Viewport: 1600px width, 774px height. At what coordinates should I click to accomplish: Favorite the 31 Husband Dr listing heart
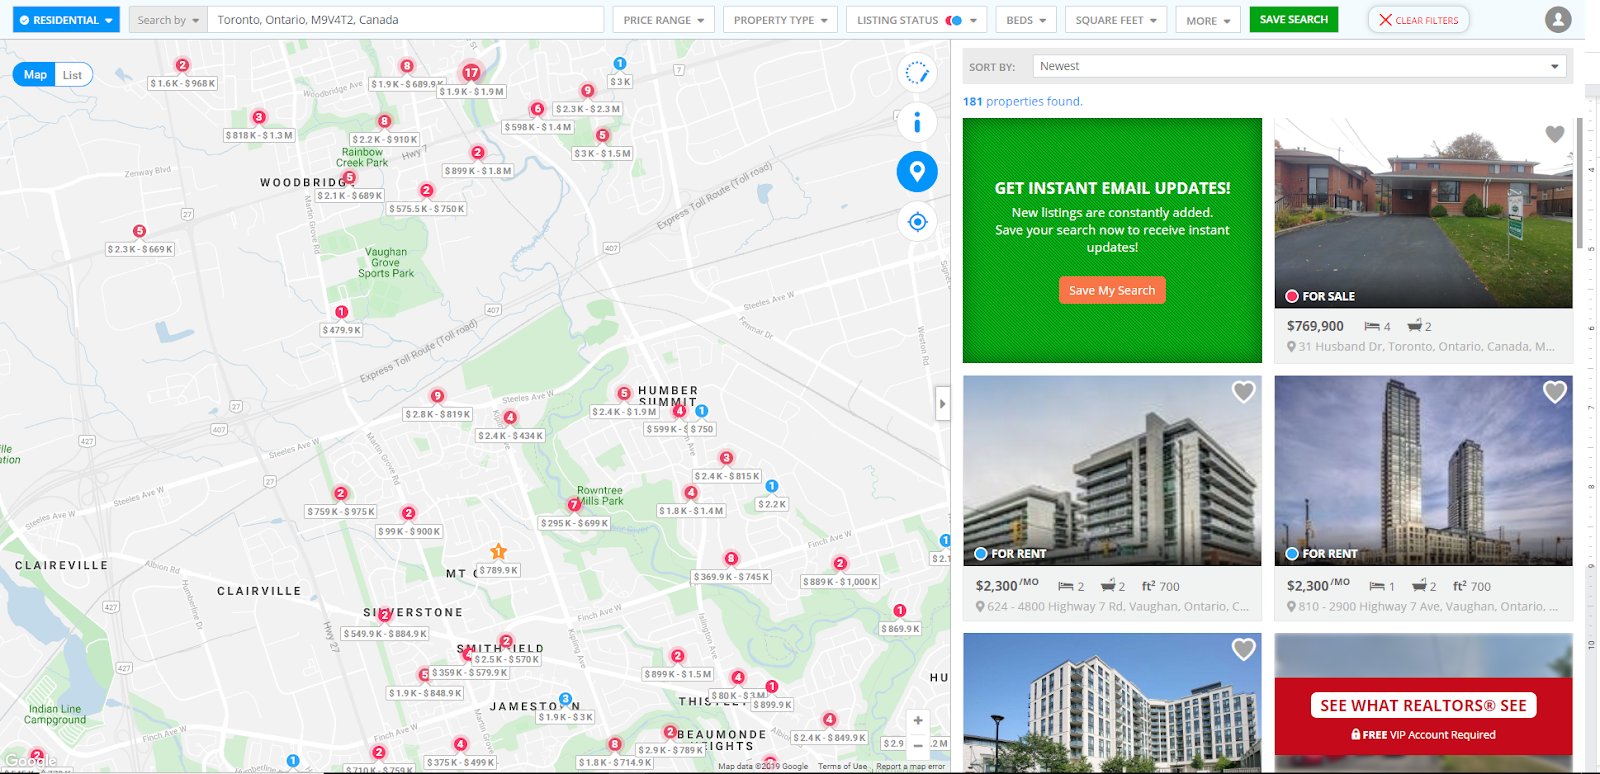click(1554, 134)
